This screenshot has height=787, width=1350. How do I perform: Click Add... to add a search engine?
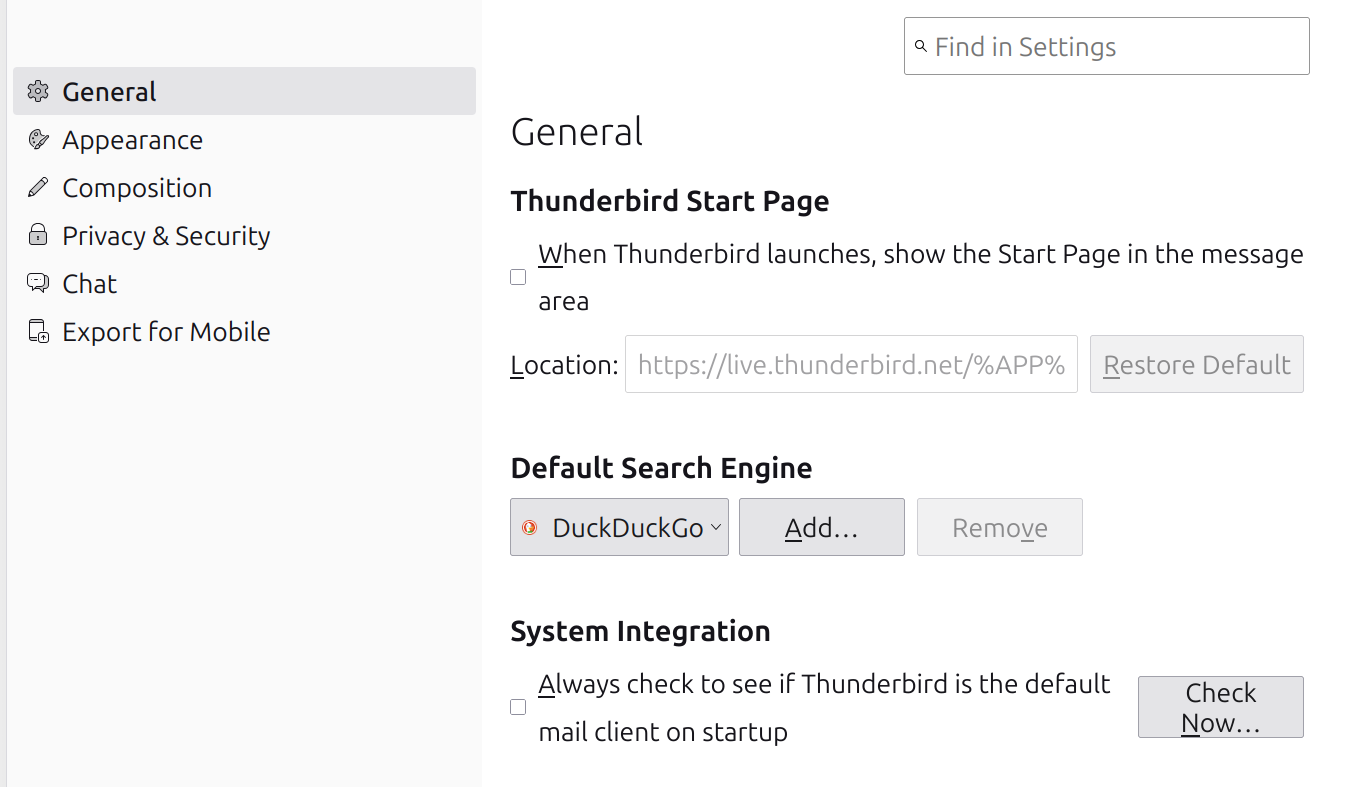click(822, 527)
